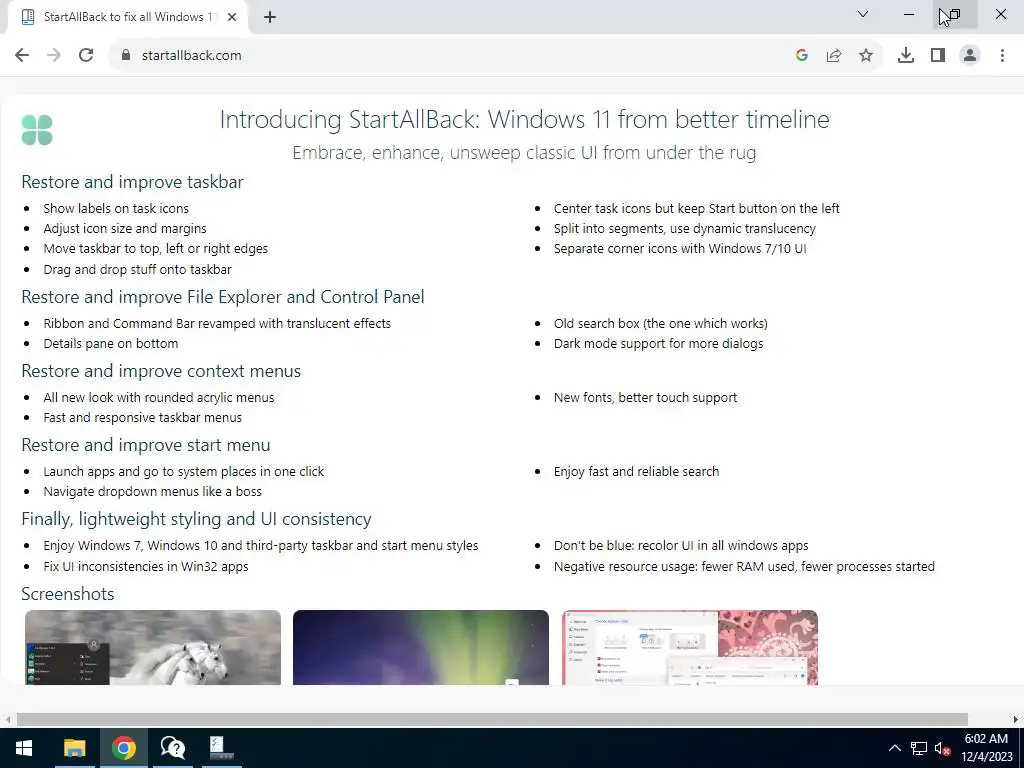
Task: Open the Chrome three-dot menu
Action: point(1002,56)
